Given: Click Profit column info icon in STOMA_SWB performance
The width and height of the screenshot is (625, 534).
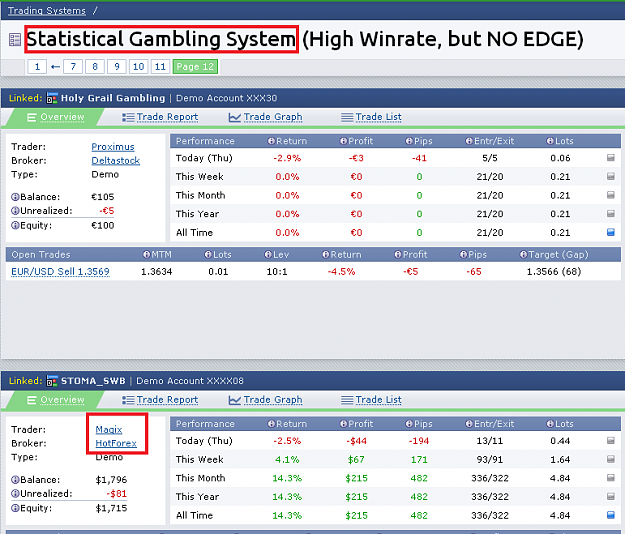Looking at the screenshot, I should 343,424.
